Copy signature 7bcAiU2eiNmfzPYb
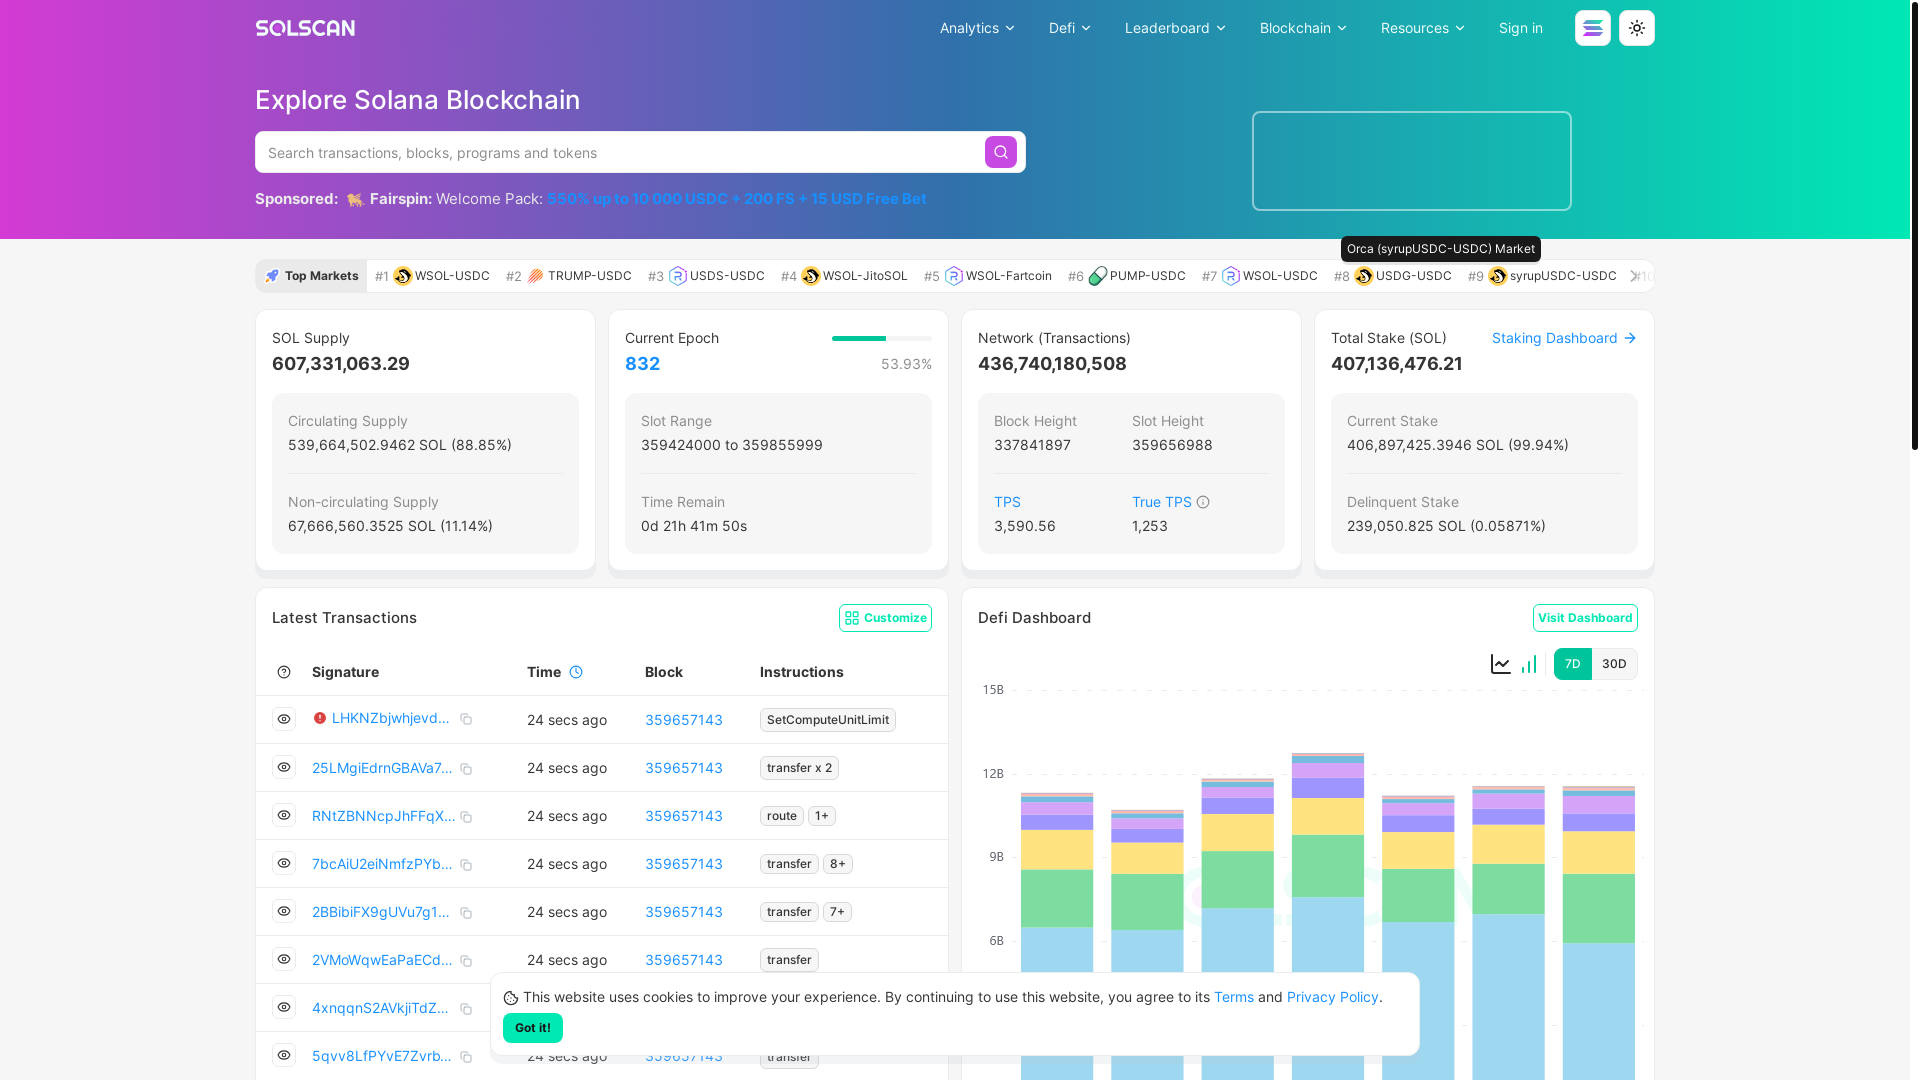The width and height of the screenshot is (1920, 1080). click(466, 865)
